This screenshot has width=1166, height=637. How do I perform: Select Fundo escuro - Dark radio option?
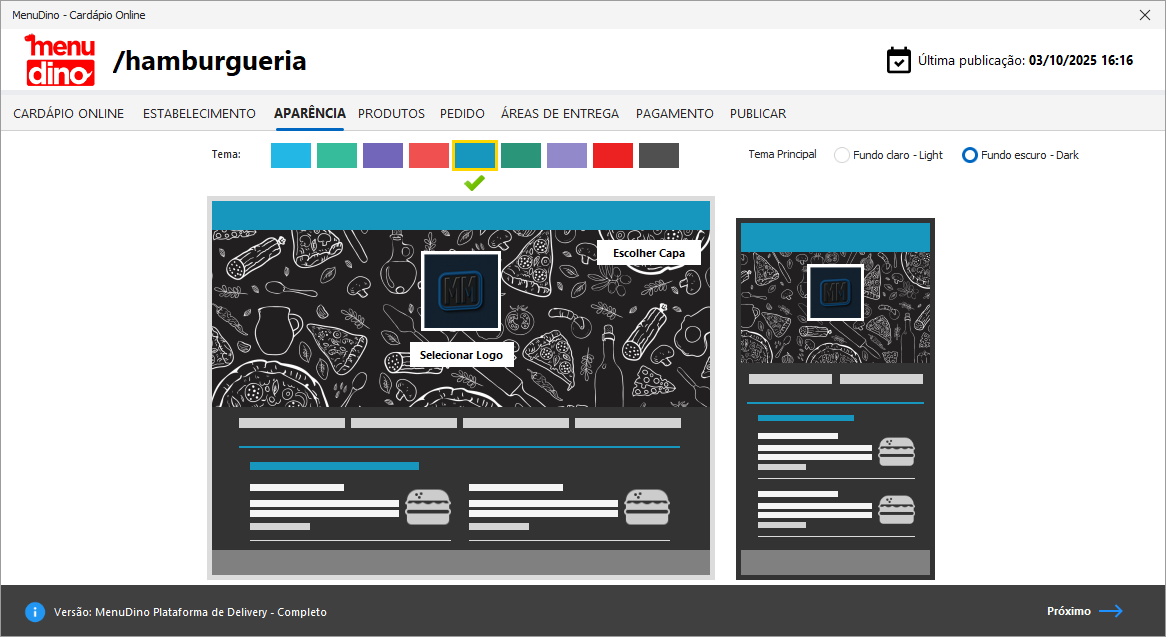pyautogui.click(x=969, y=155)
